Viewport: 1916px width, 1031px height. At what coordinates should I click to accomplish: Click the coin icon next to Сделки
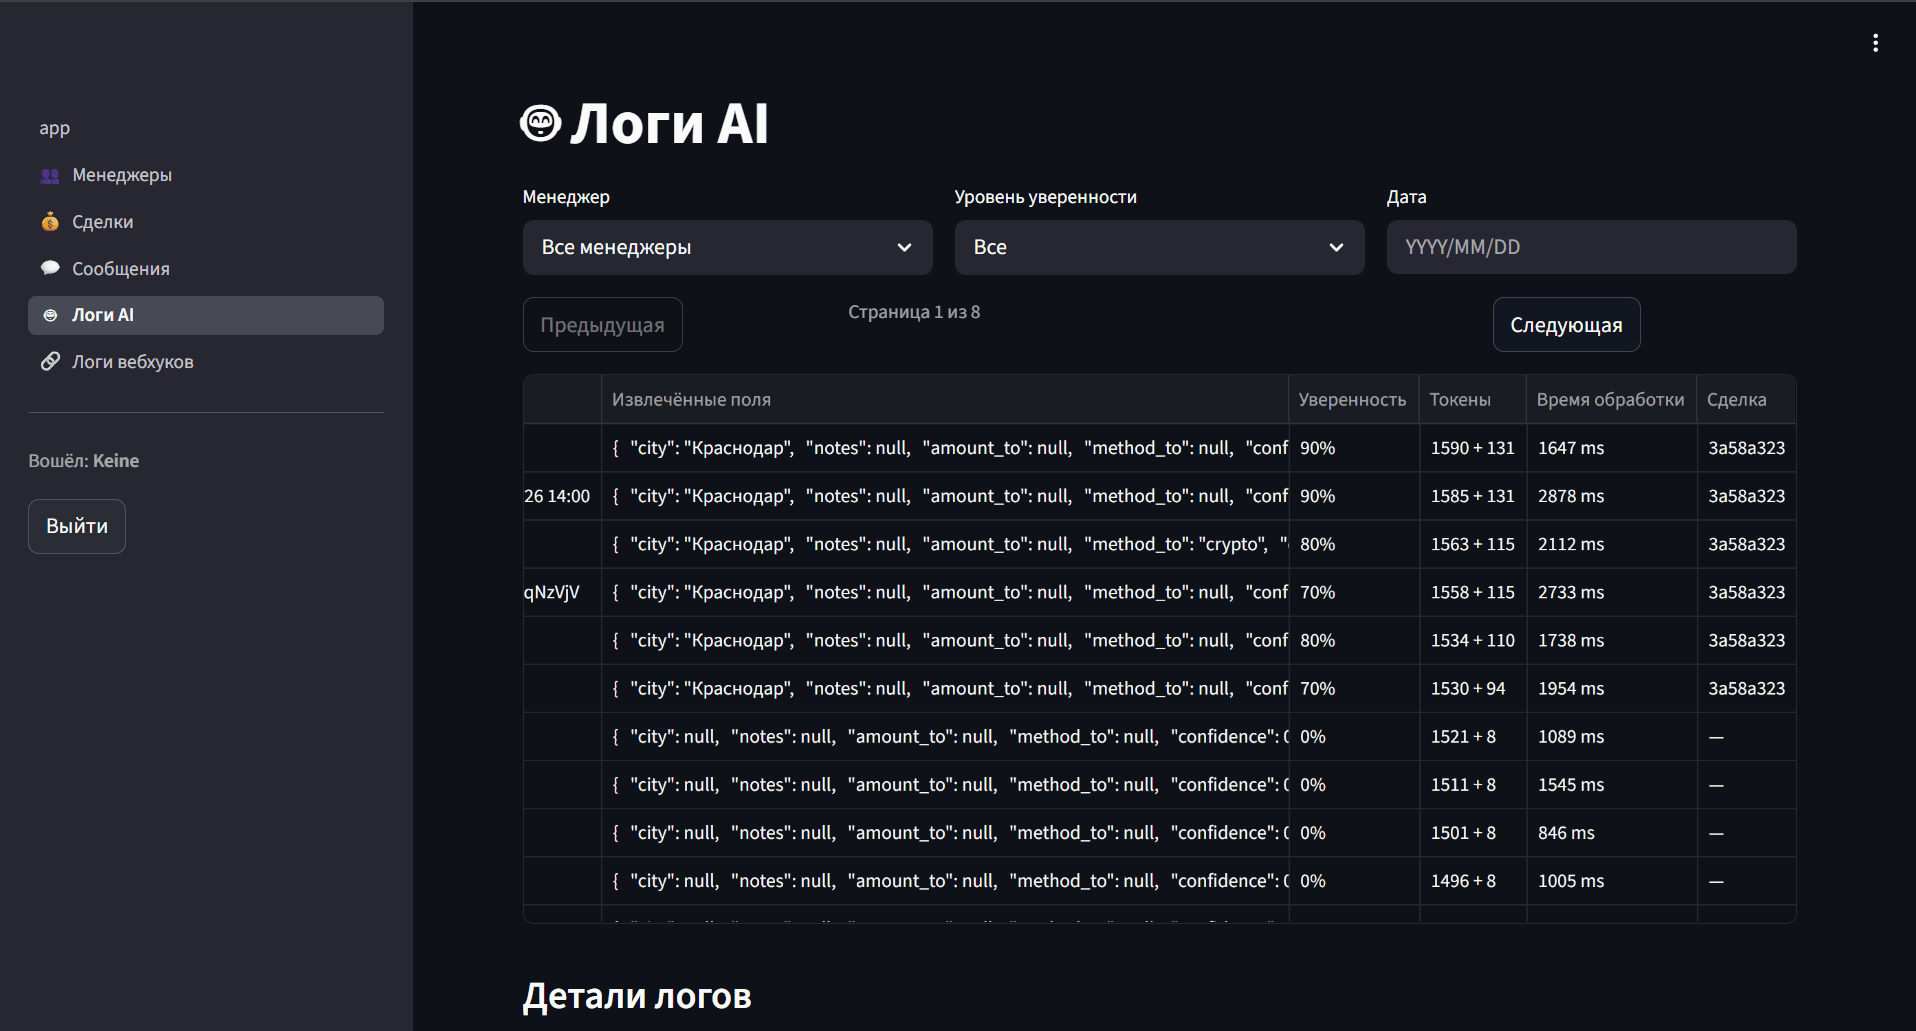click(49, 222)
